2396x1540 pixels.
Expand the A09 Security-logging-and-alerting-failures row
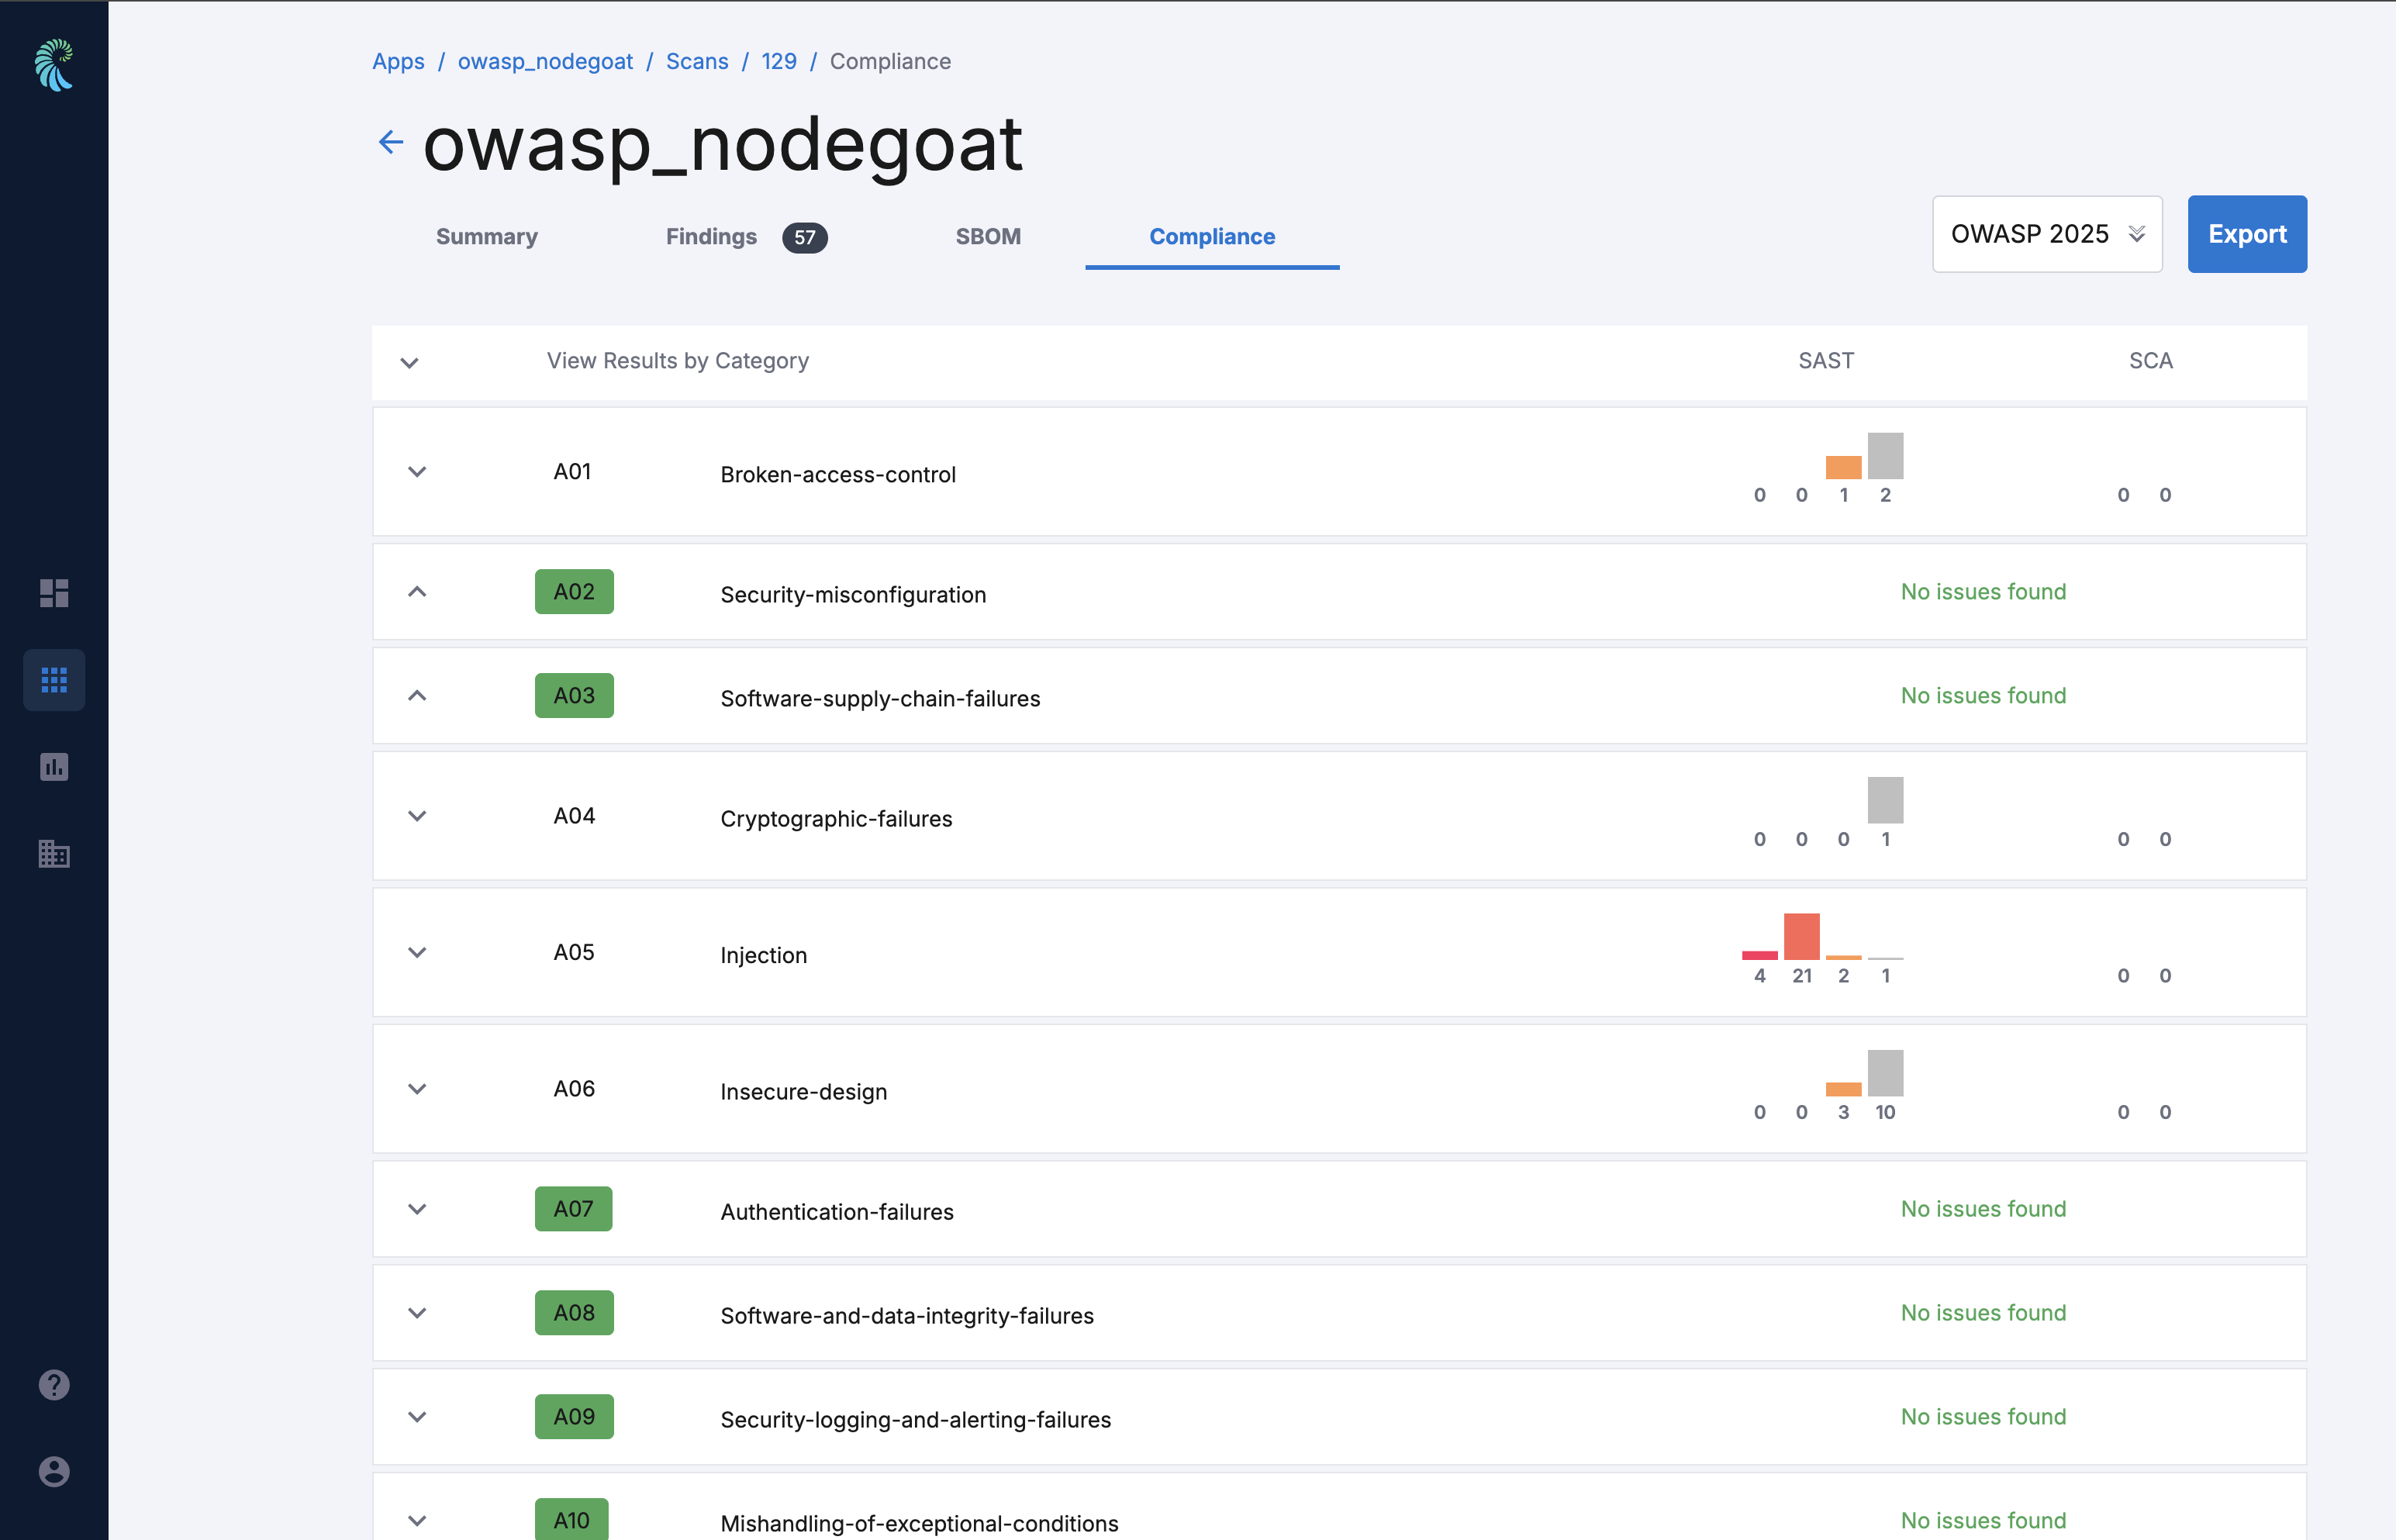417,1417
